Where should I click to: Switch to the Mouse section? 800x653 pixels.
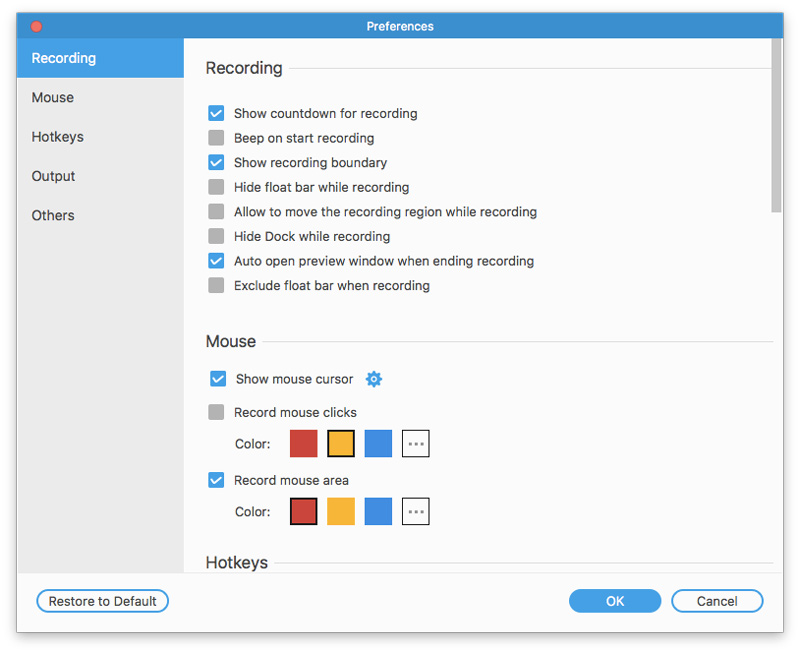pos(53,98)
